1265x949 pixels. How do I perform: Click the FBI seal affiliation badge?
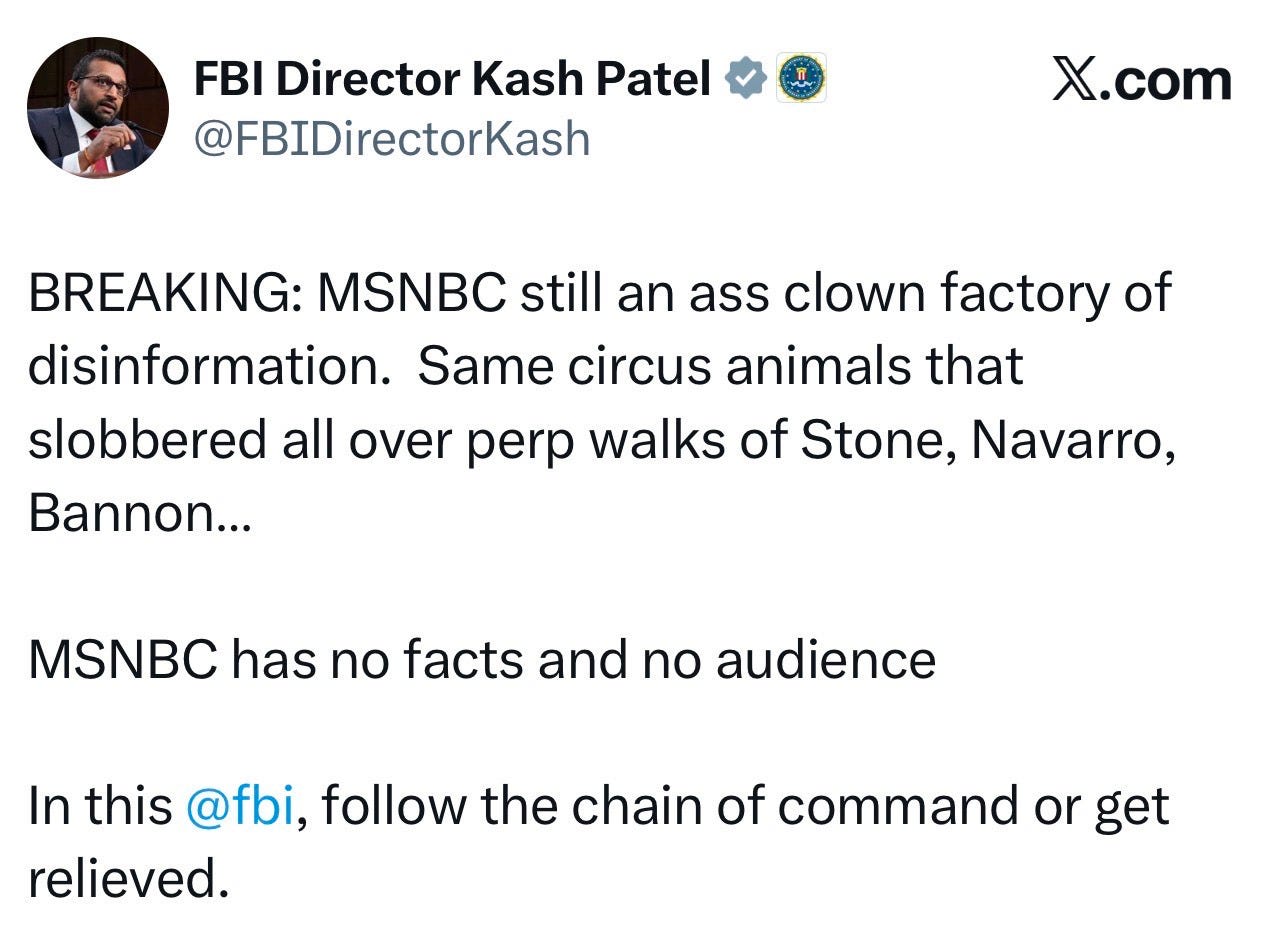point(801,78)
